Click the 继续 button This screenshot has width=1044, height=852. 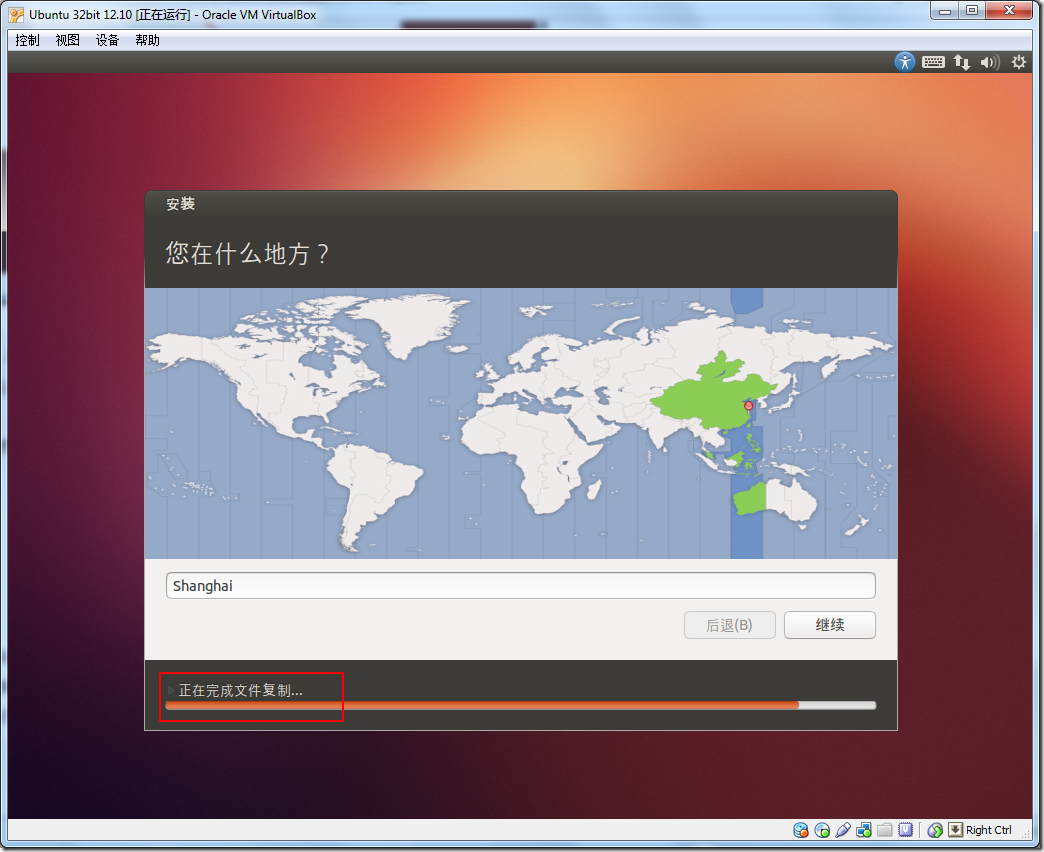pos(830,625)
